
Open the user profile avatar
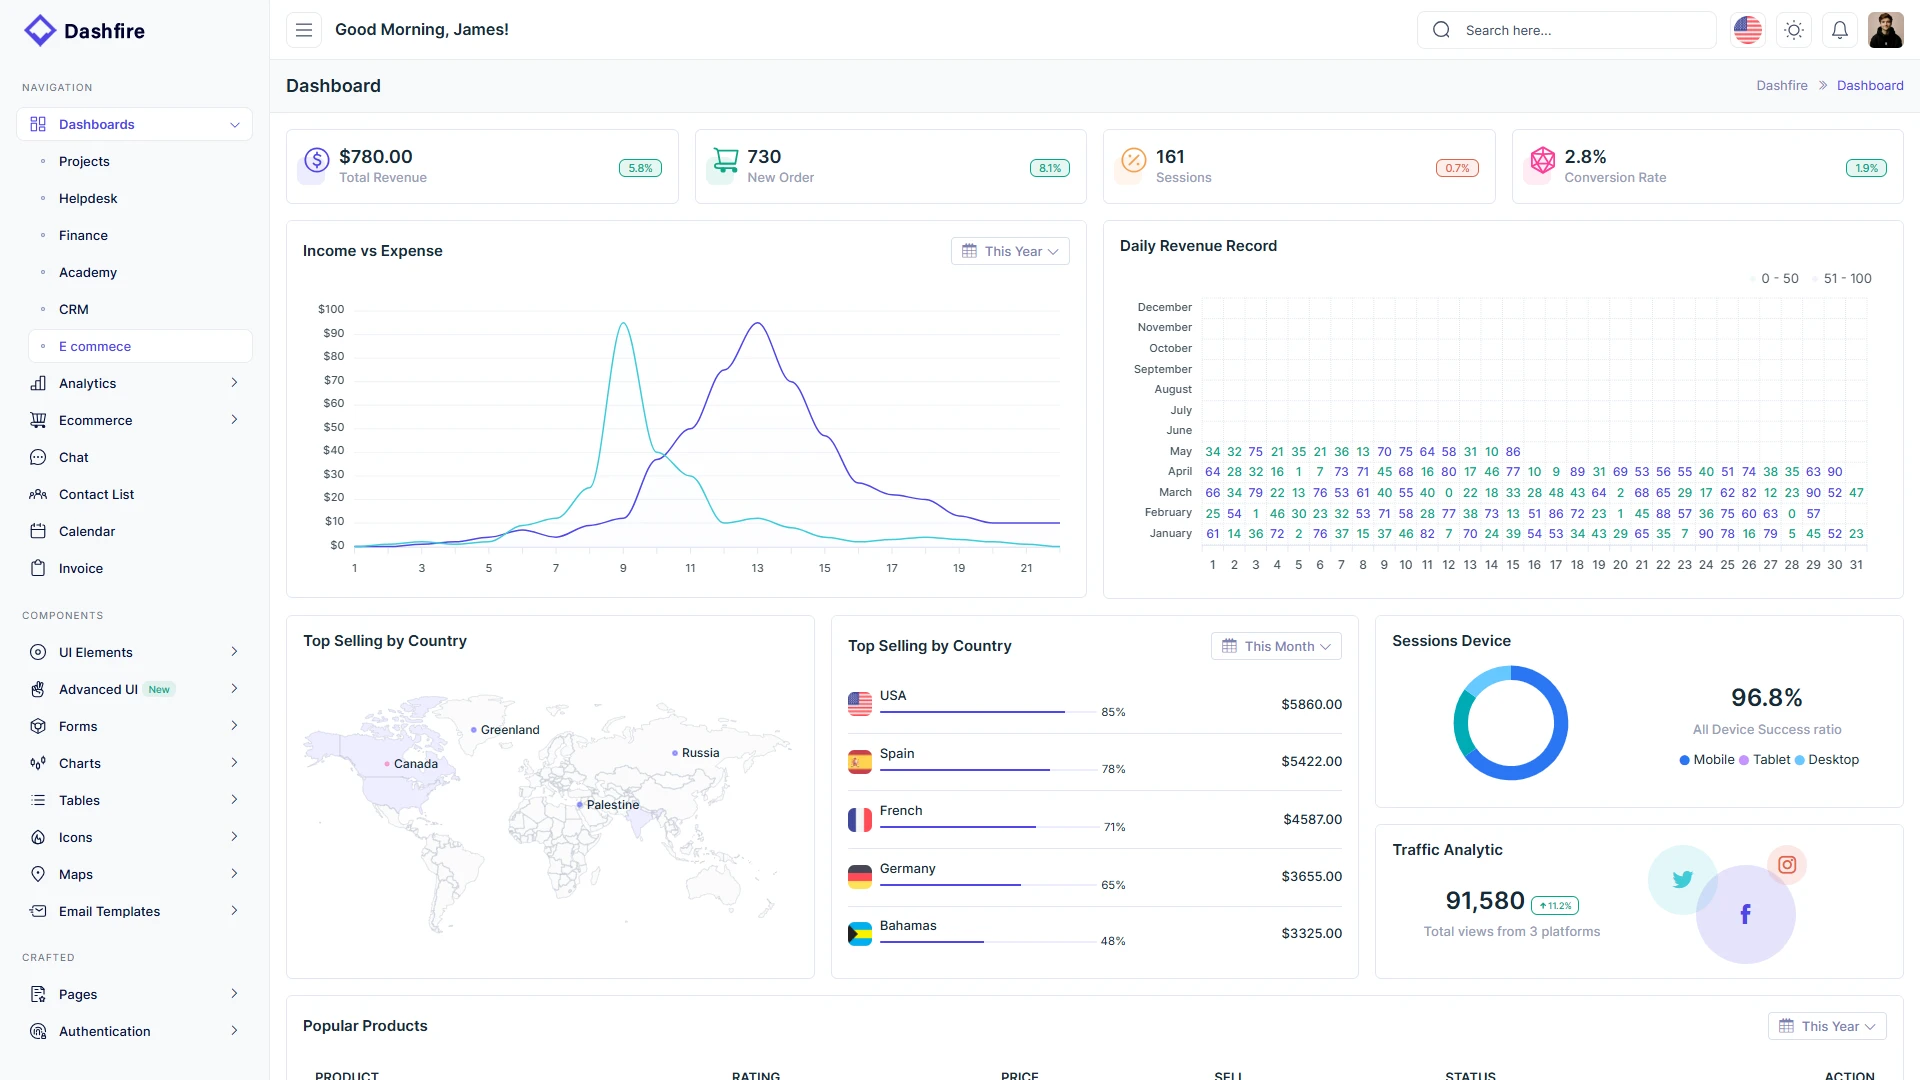point(1886,30)
